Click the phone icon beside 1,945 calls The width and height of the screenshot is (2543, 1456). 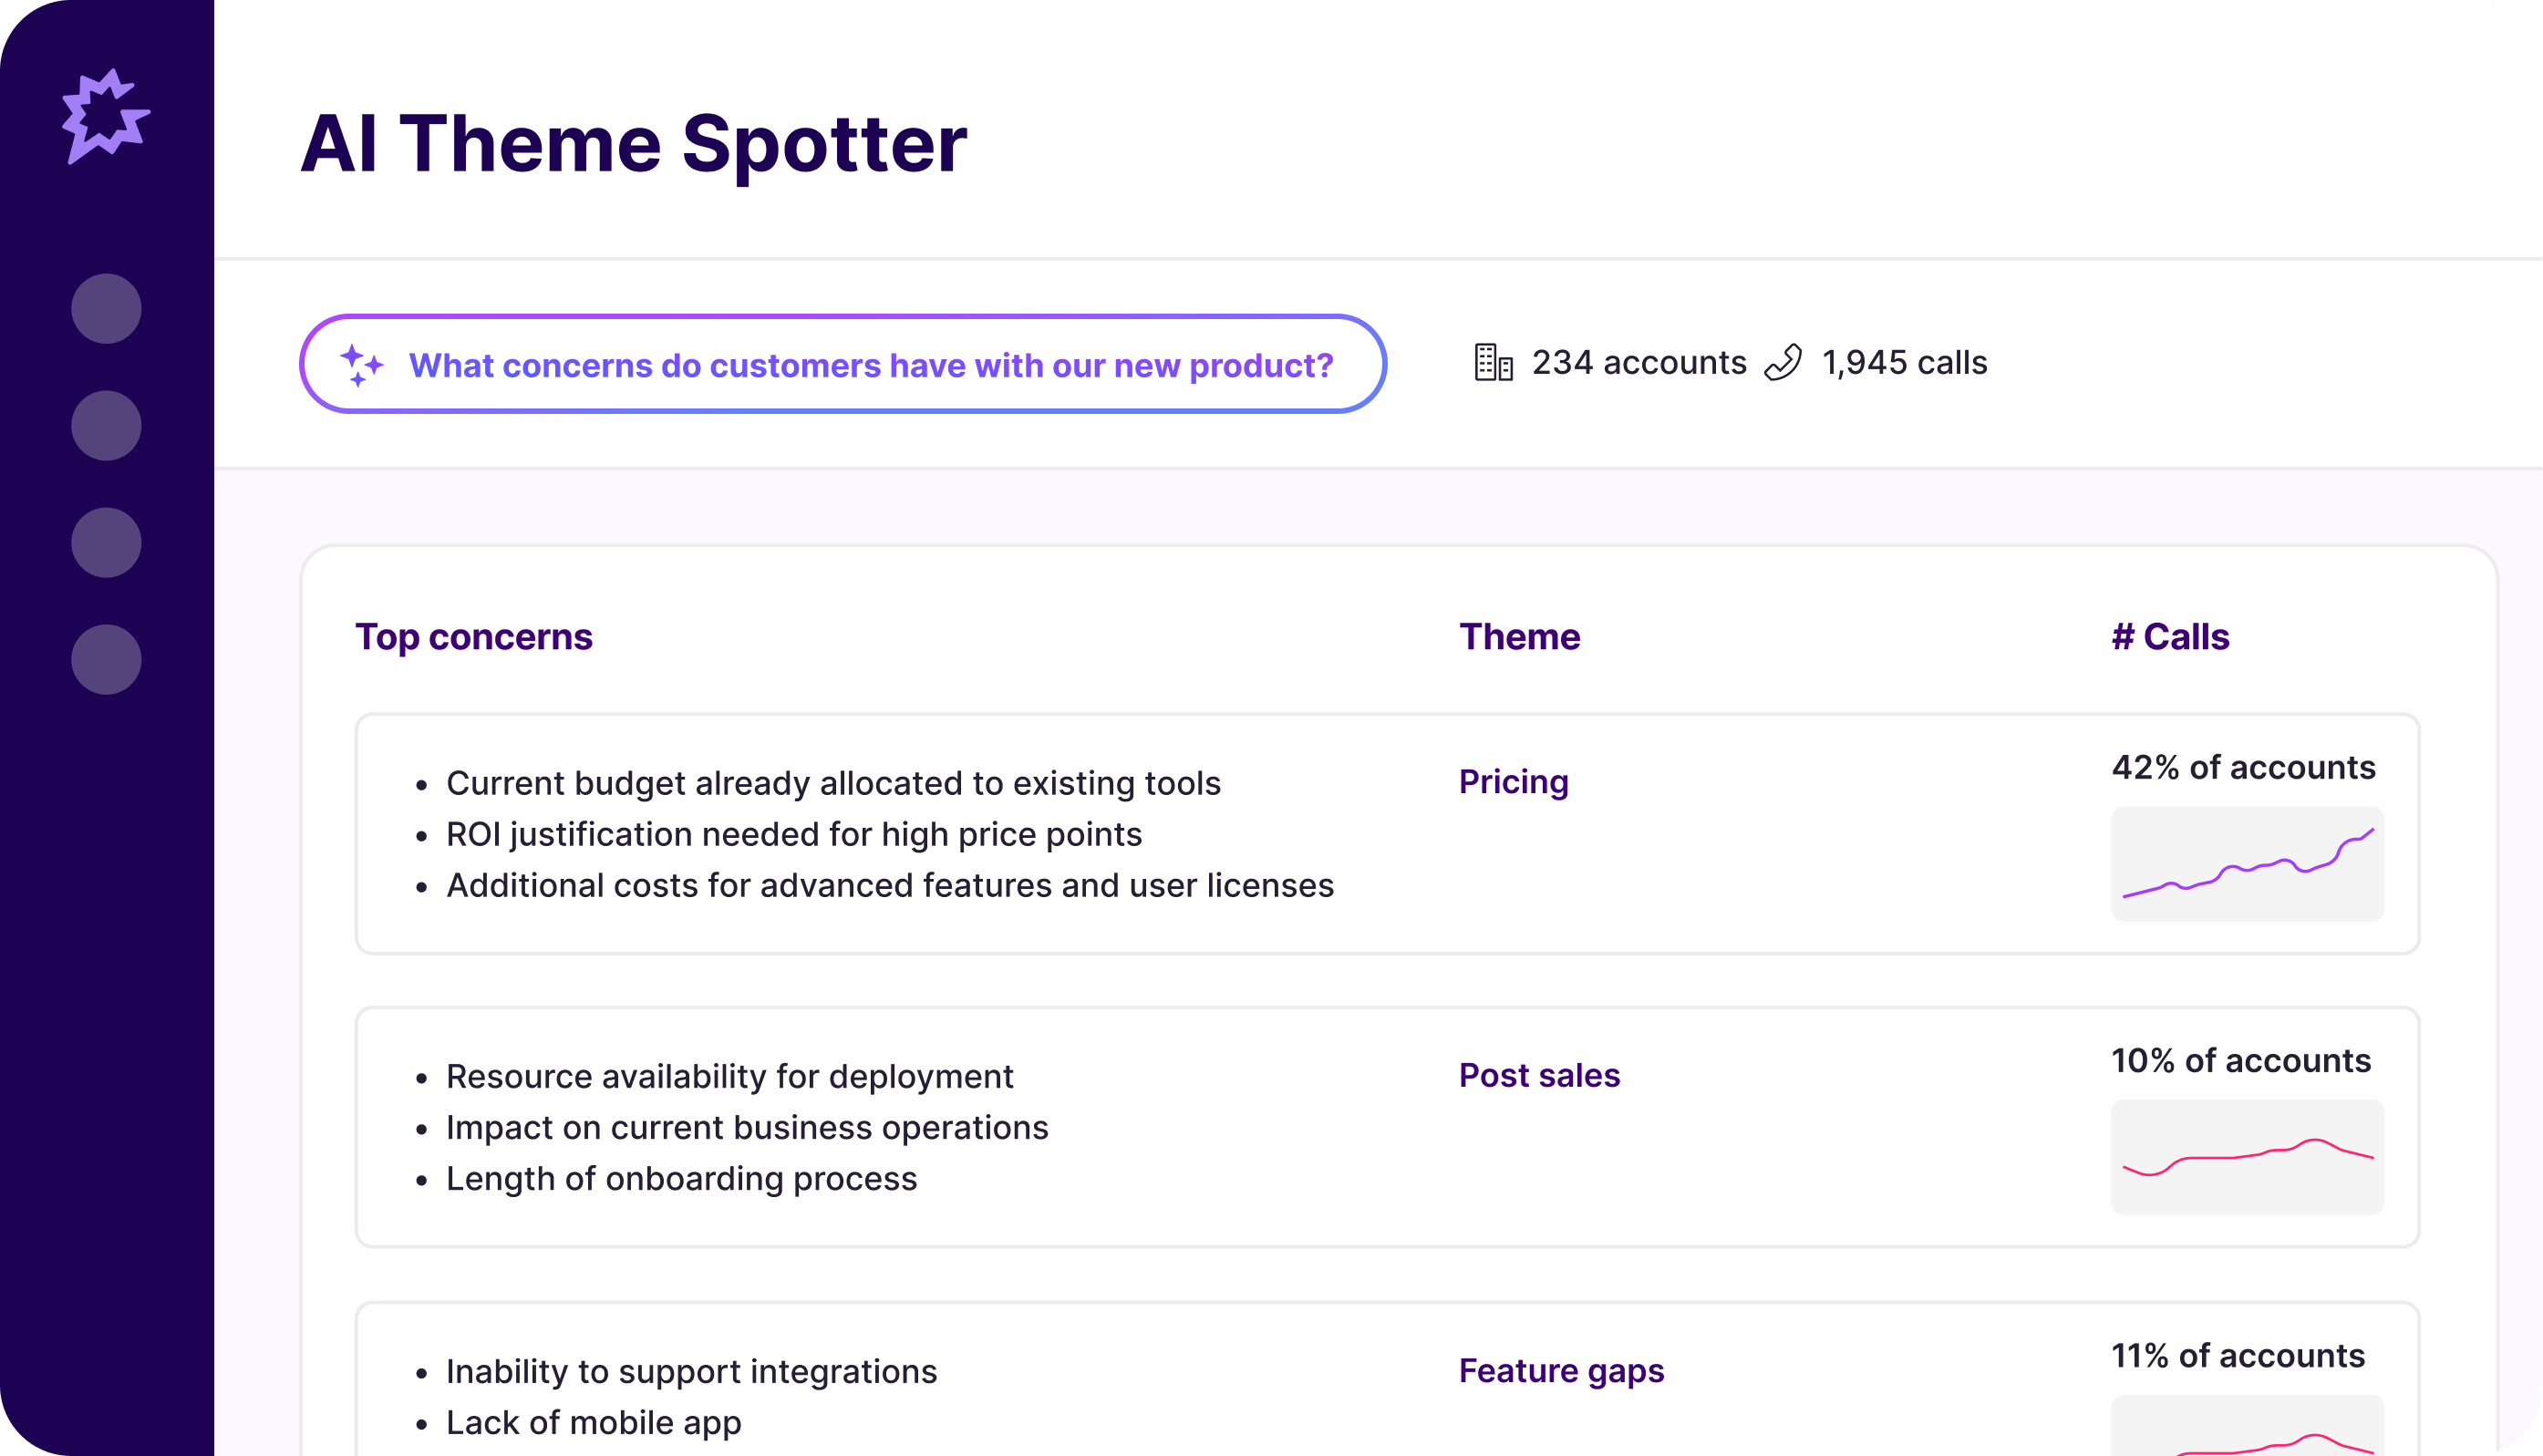coord(1783,363)
